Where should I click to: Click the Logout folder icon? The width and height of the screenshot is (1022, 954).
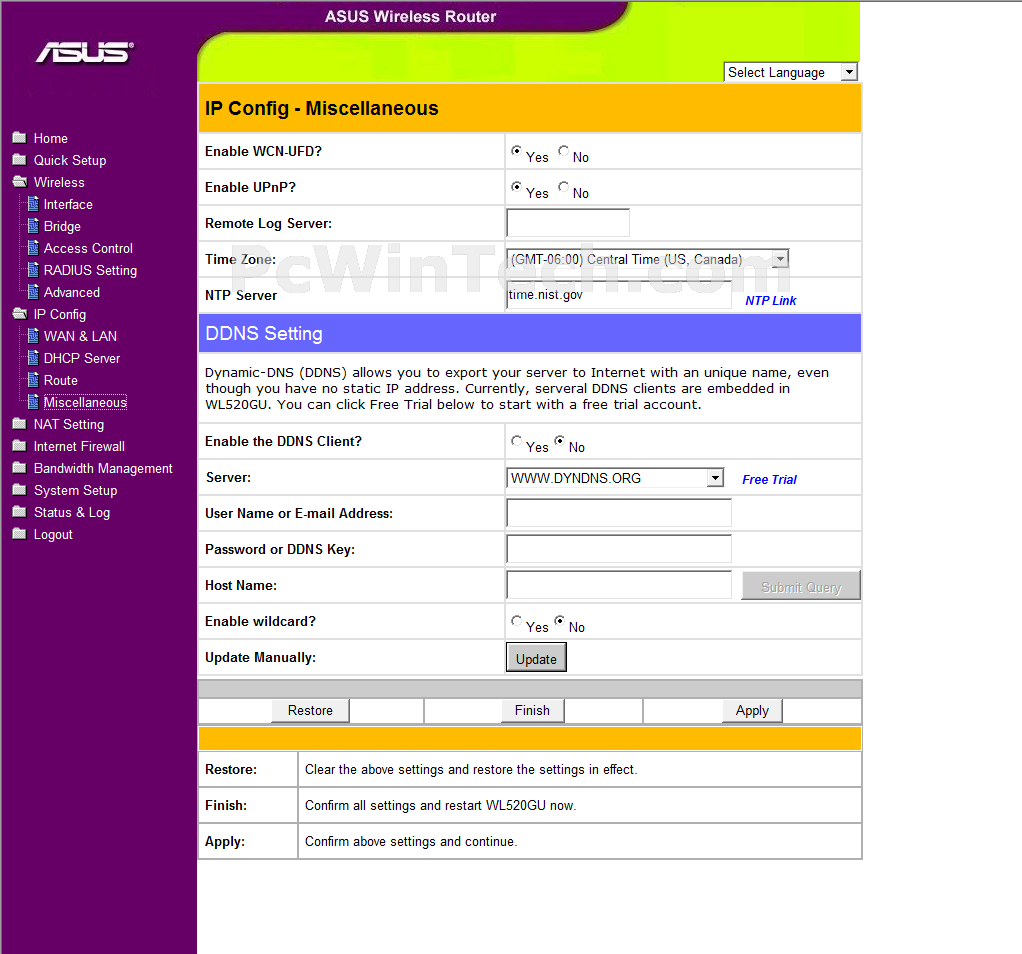[x=20, y=534]
